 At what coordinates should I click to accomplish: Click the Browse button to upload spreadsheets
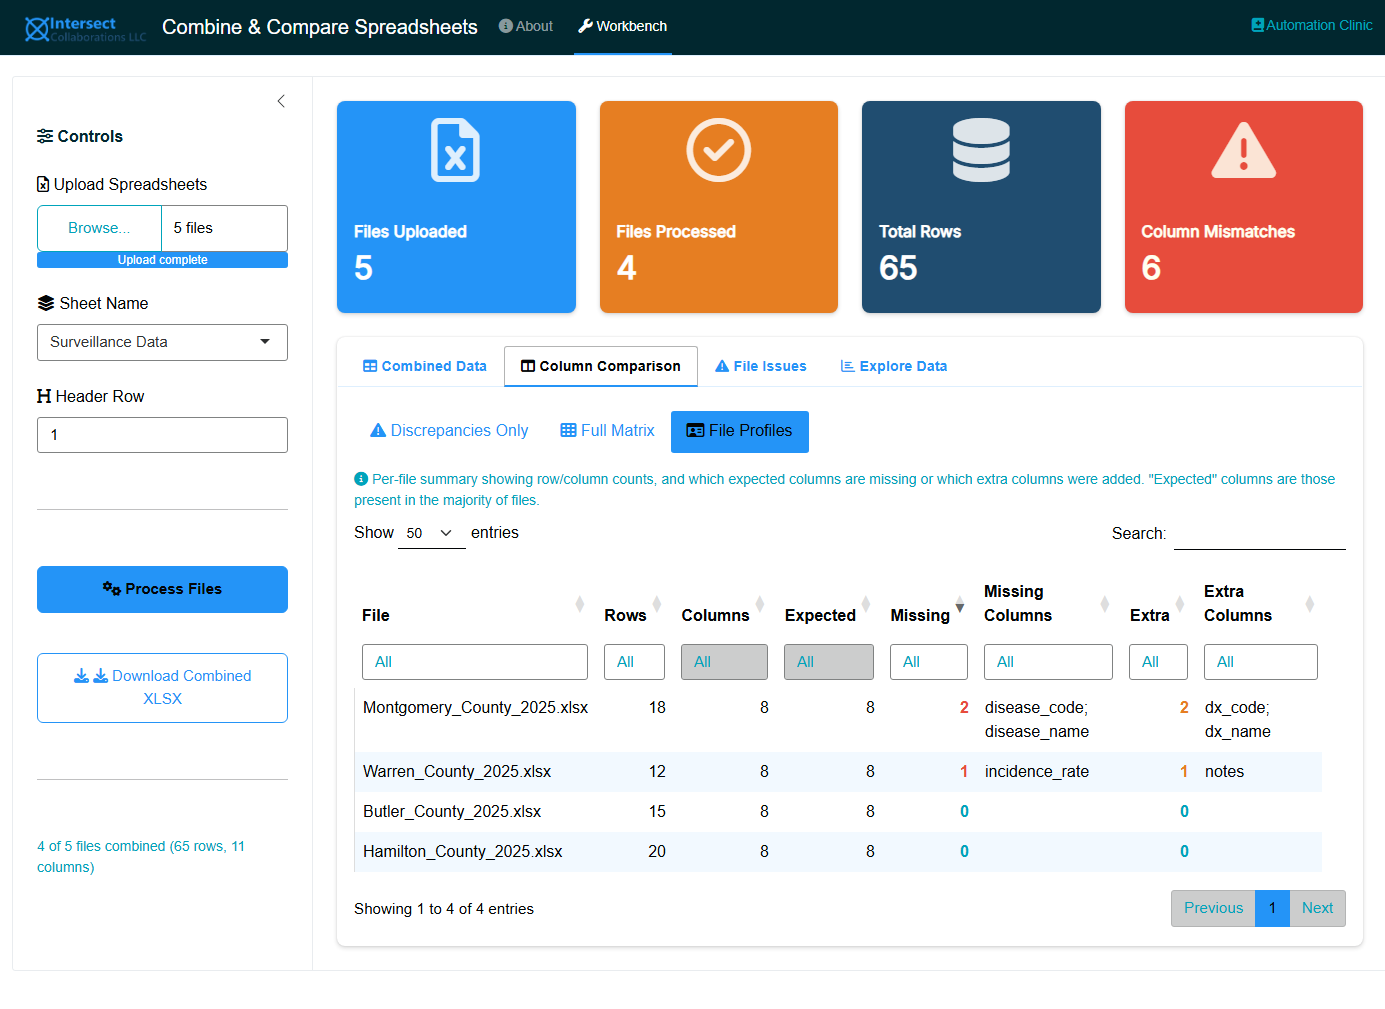click(x=99, y=228)
